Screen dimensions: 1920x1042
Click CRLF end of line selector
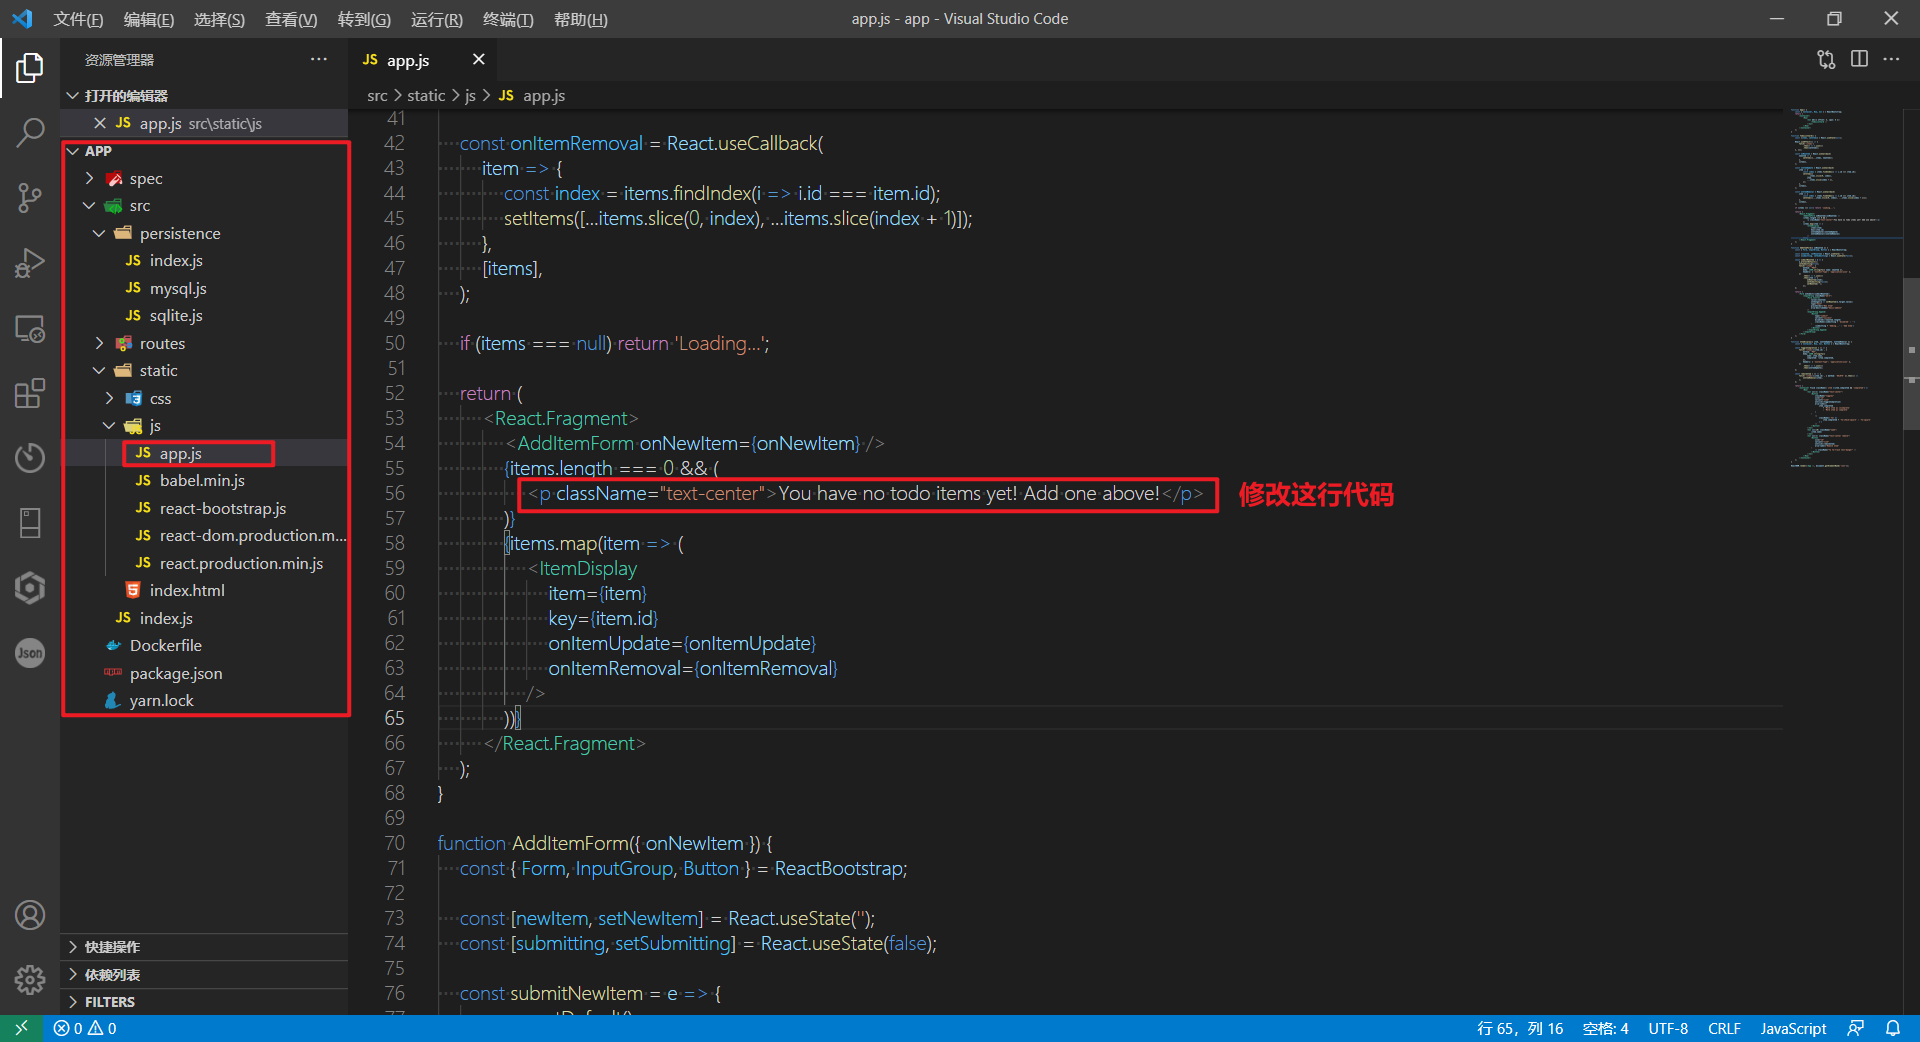click(1724, 1028)
